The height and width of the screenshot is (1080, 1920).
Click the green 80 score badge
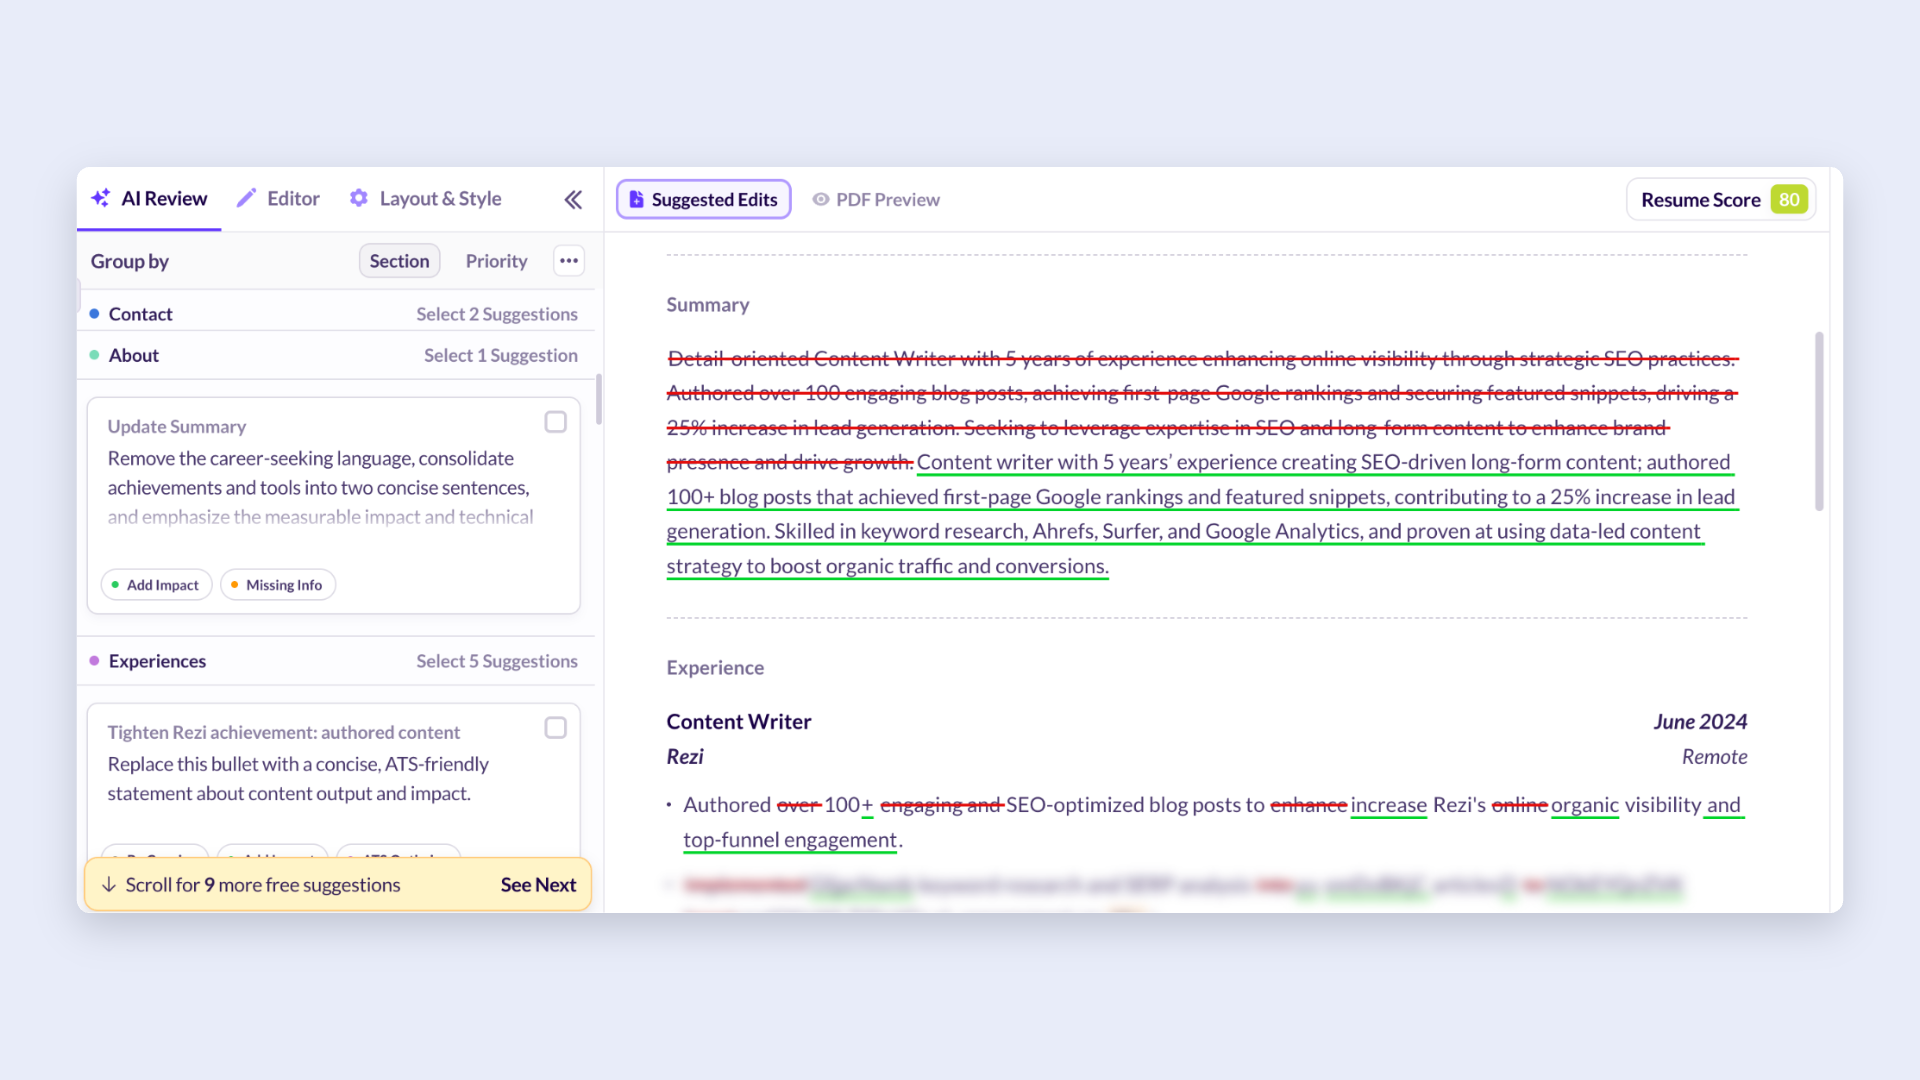1788,200
